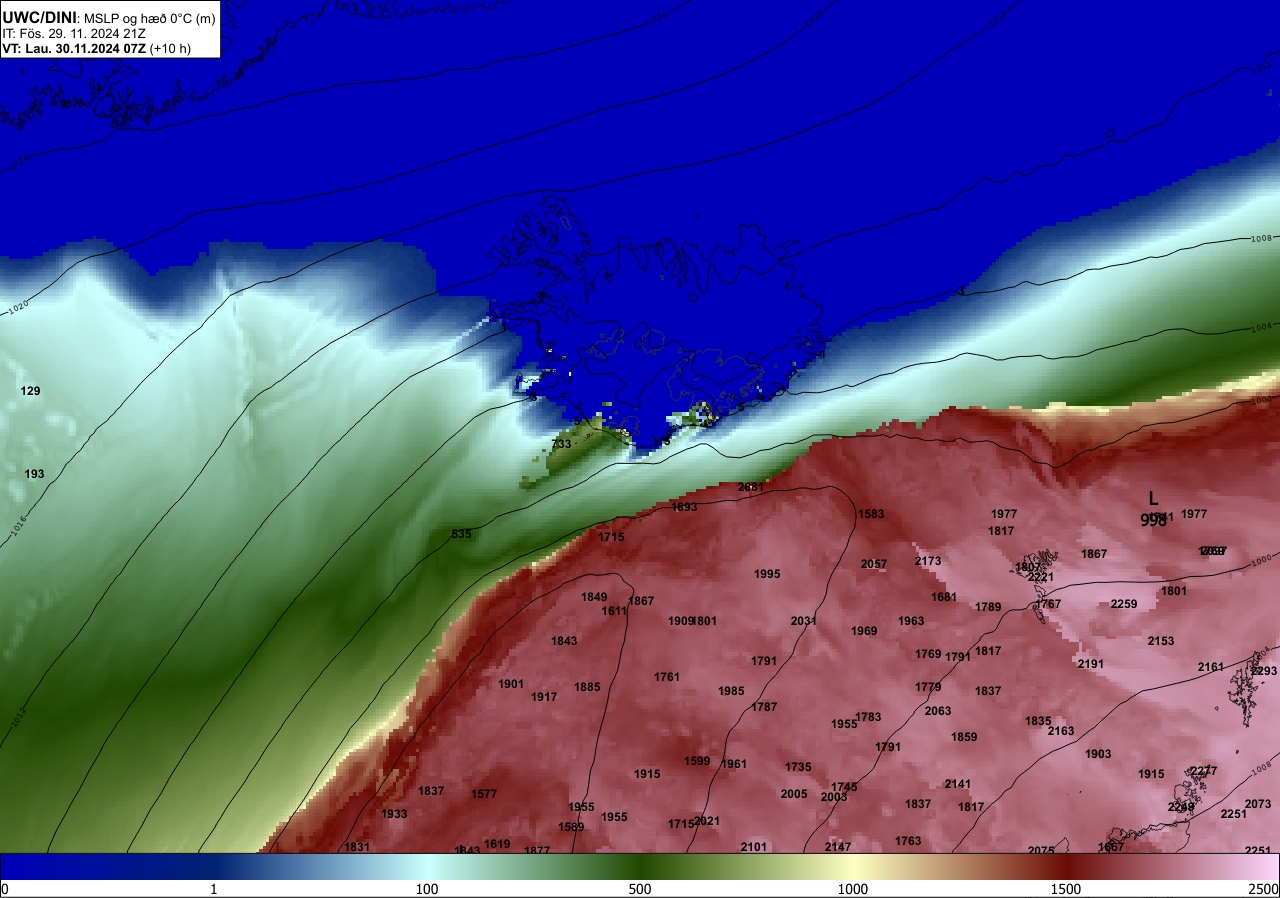
Task: Click the 1985 height value
Action: (731, 691)
